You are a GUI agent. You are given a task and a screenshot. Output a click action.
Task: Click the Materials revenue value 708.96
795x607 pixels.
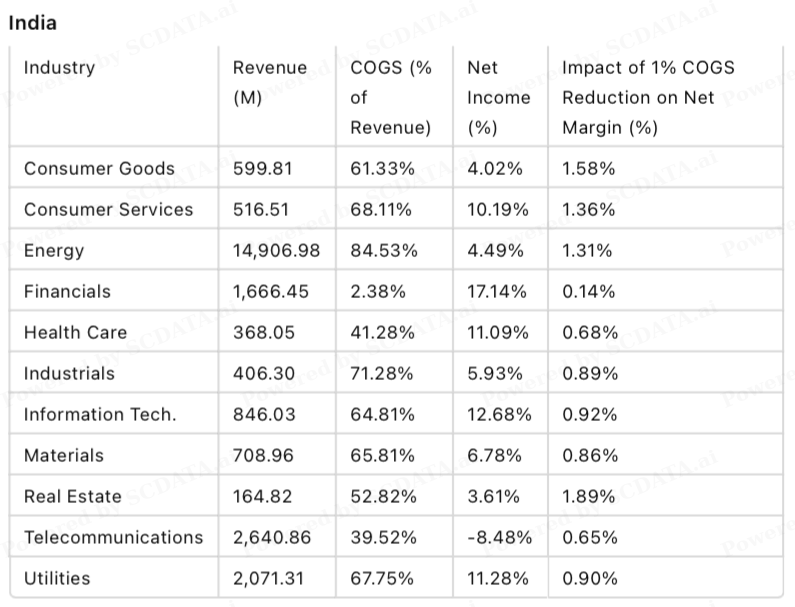click(263, 456)
